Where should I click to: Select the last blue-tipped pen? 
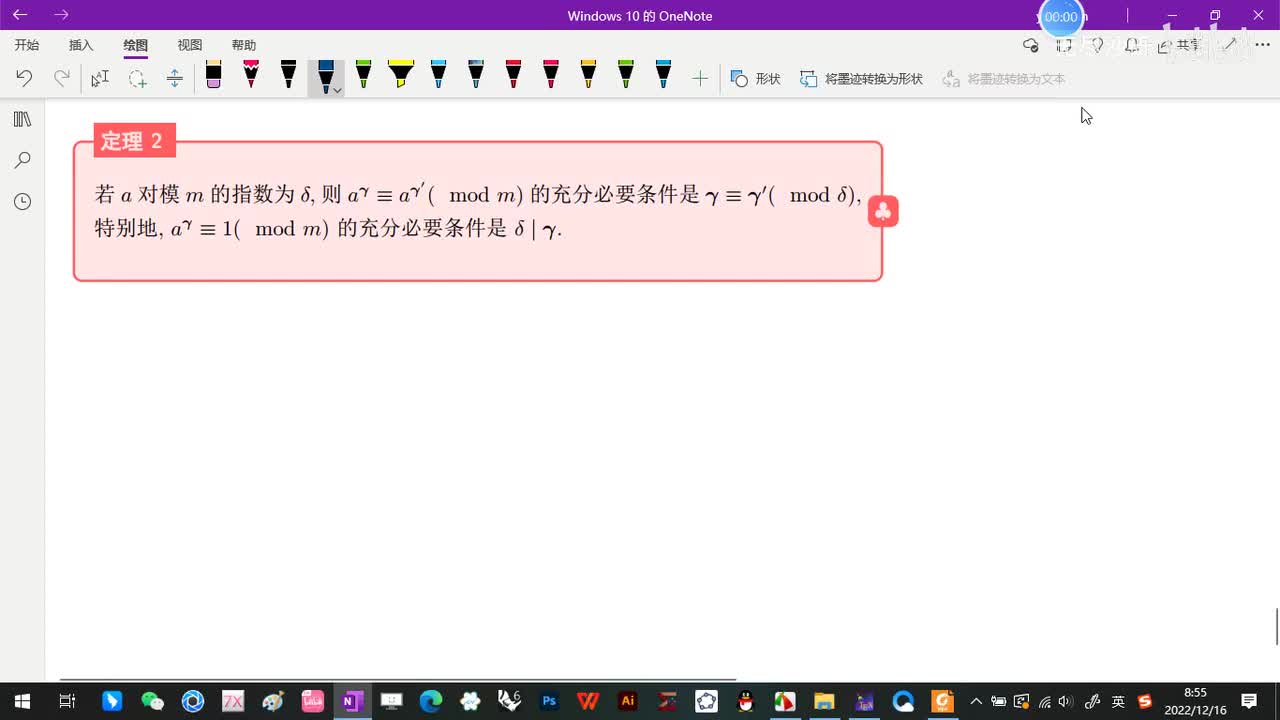[663, 75]
